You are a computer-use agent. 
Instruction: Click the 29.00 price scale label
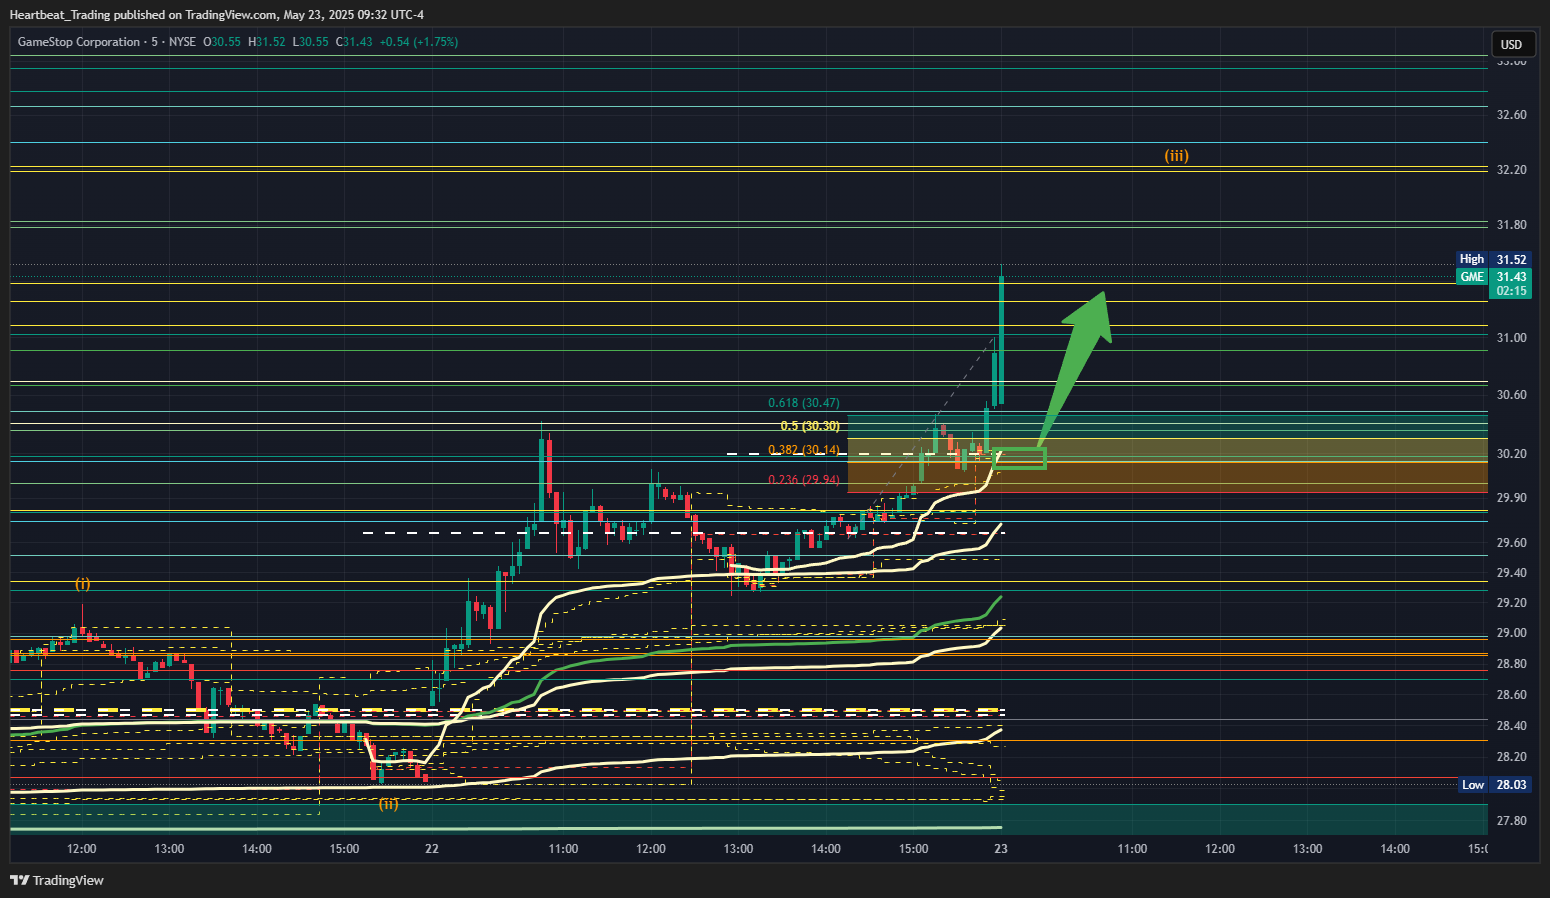click(x=1511, y=633)
